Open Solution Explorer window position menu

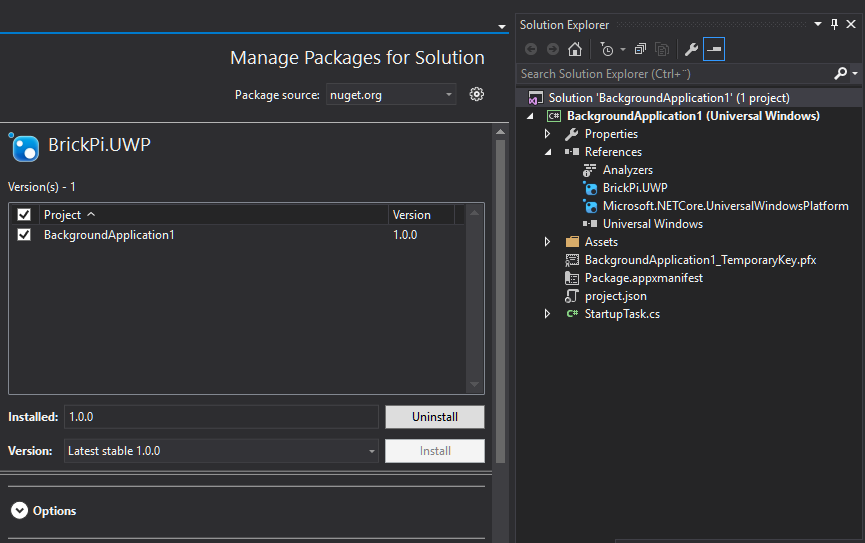[818, 24]
